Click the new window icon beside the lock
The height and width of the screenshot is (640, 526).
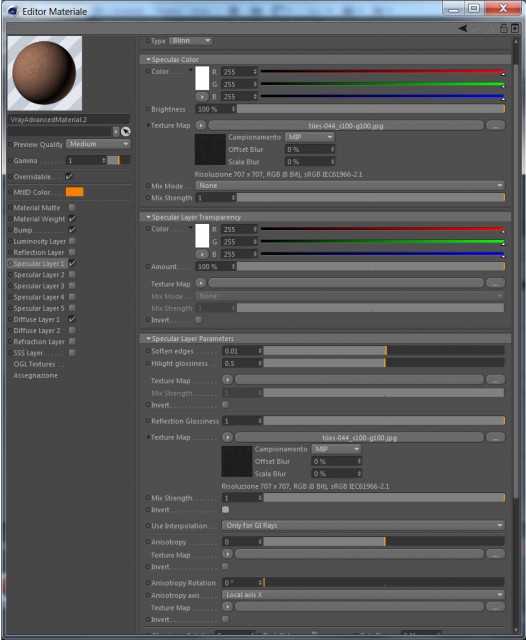tap(515, 28)
